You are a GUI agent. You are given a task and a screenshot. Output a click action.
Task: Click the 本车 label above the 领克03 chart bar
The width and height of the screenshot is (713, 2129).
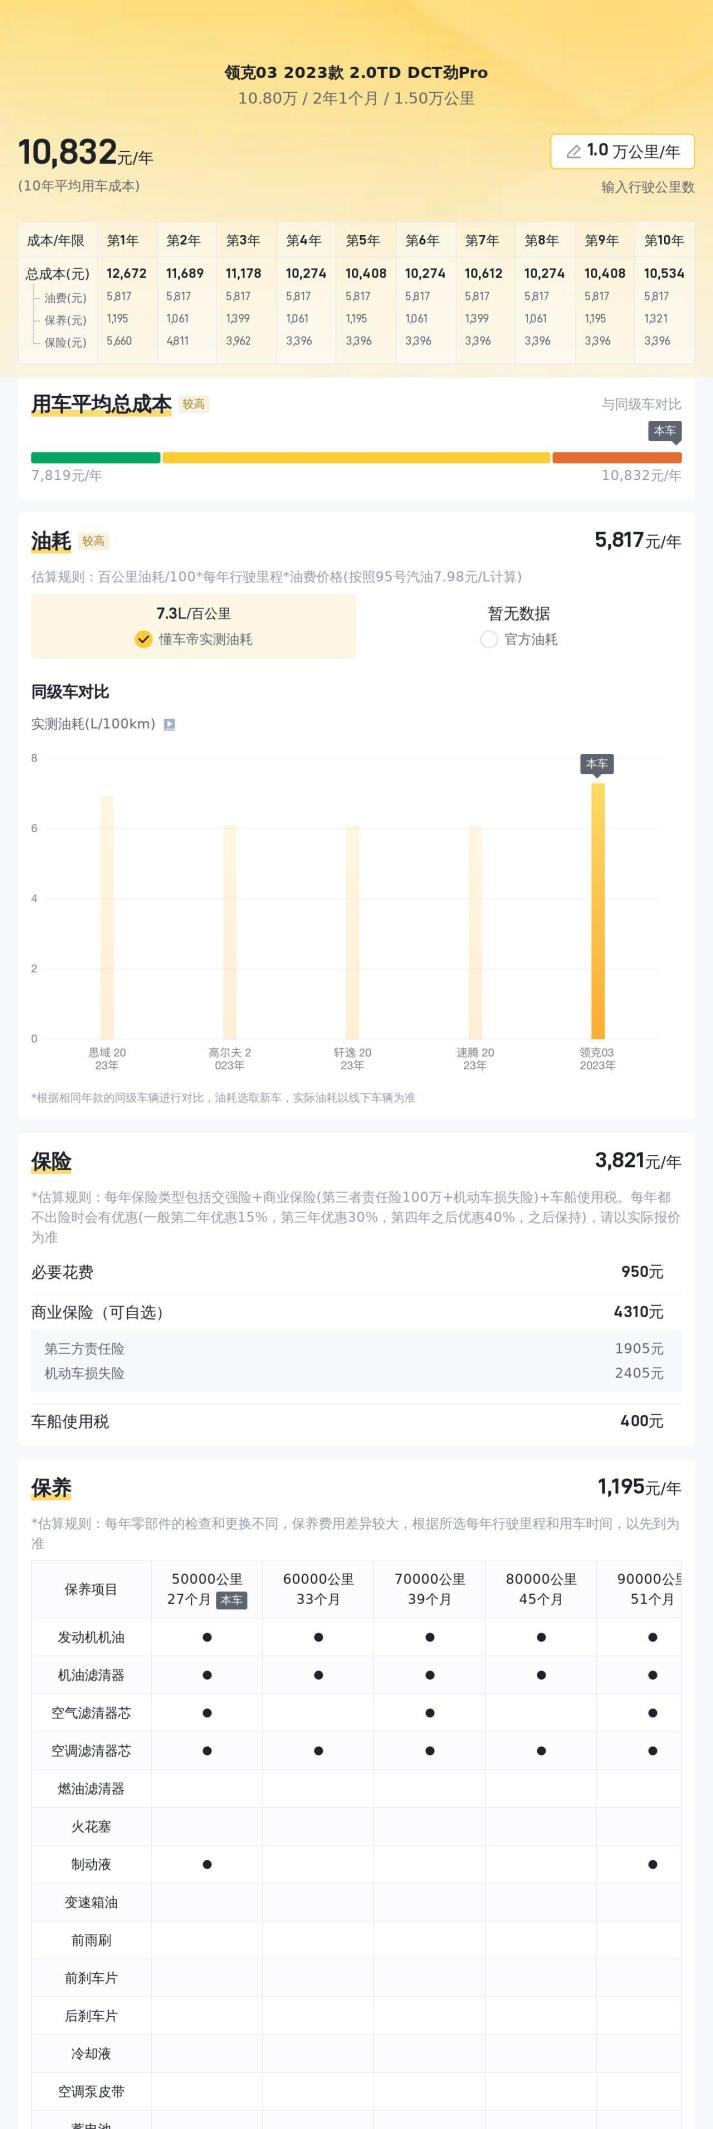[597, 764]
